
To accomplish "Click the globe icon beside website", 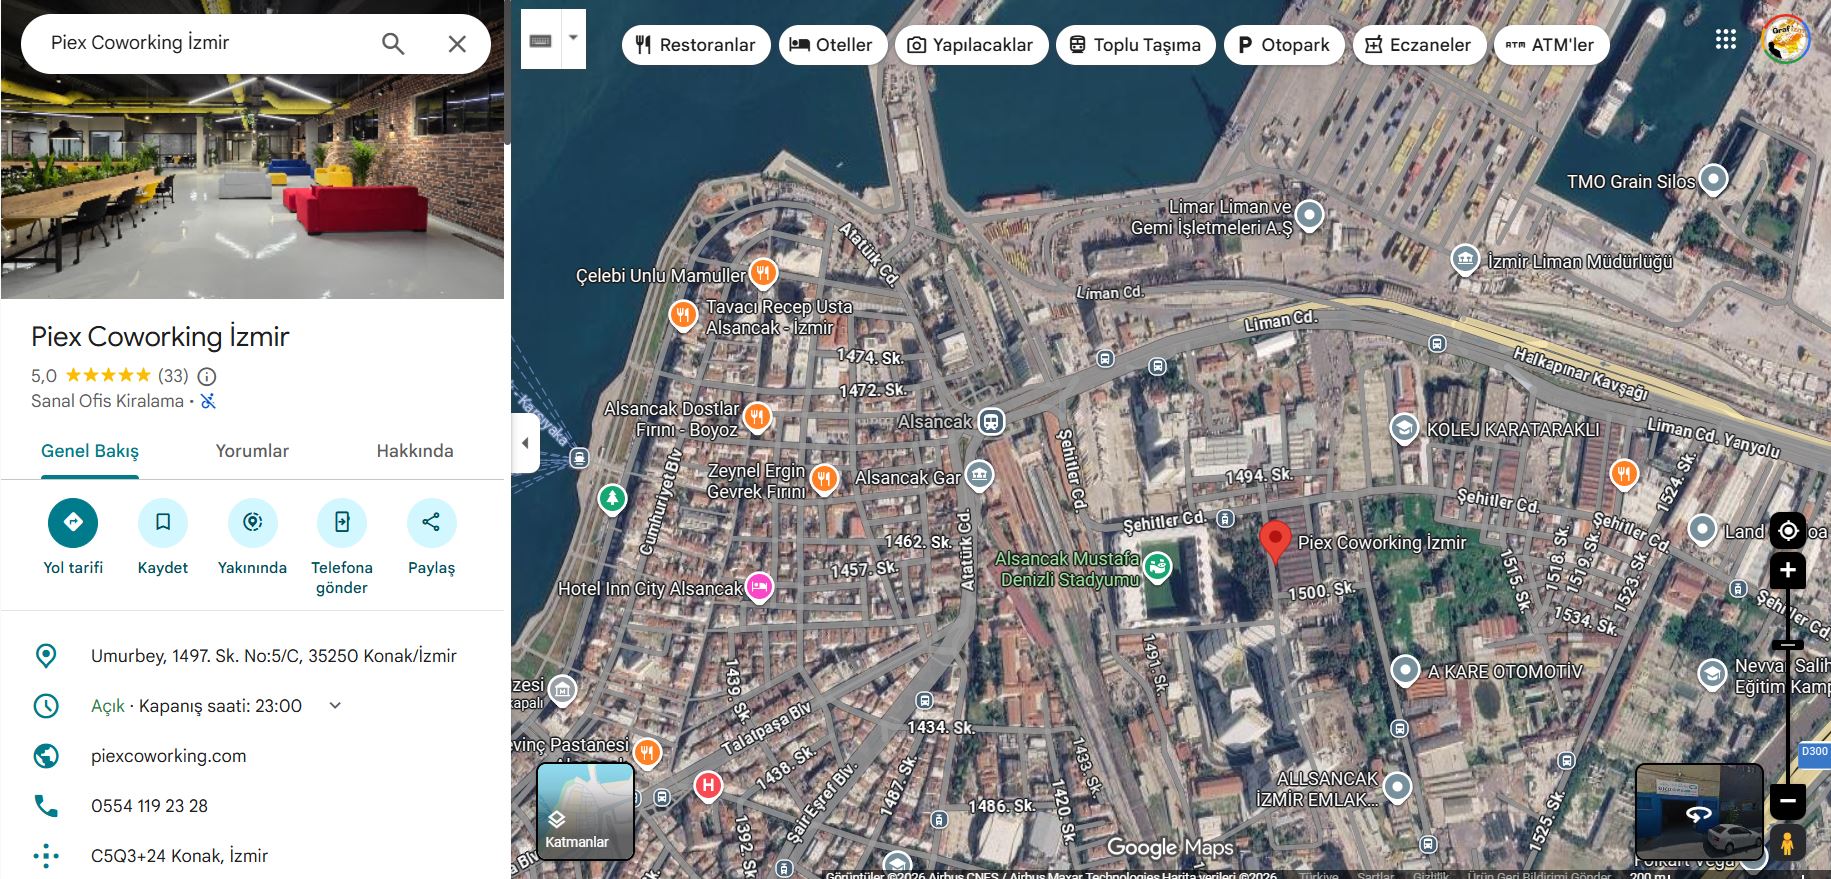I will point(46,756).
